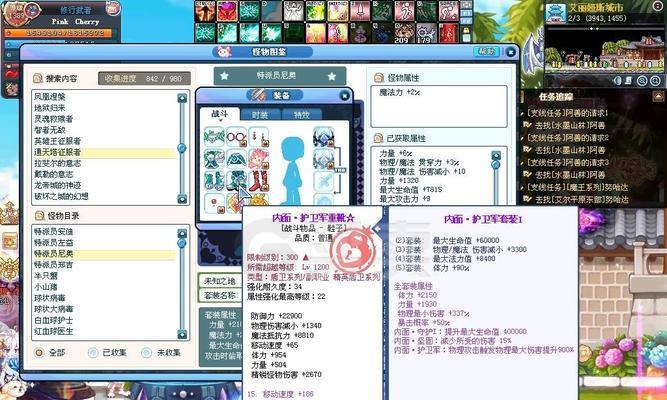667x400 pixels.
Task: Open quest [支线任务]阿善的请求3
Action: [x=568, y=163]
